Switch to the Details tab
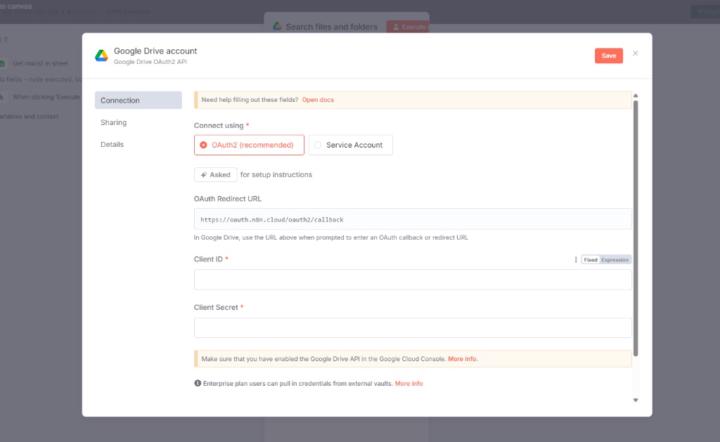 coord(112,144)
